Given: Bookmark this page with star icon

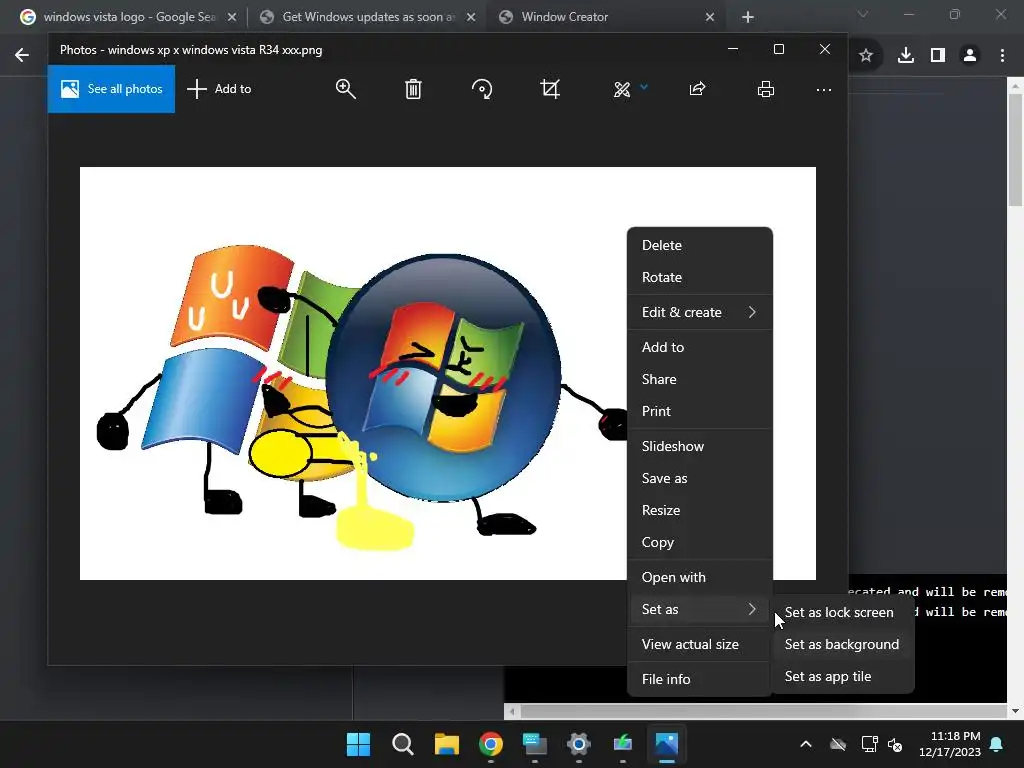Looking at the screenshot, I should point(866,56).
